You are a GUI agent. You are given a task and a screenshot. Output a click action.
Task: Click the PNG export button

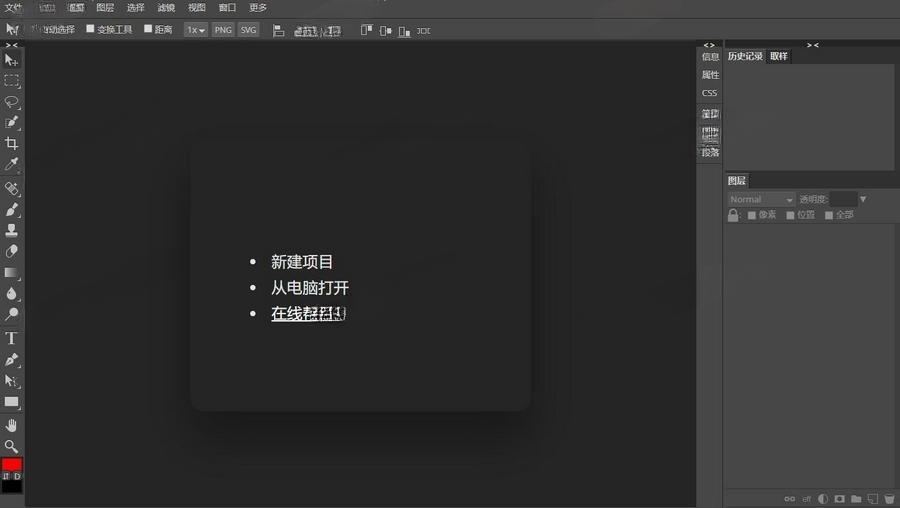pos(223,30)
